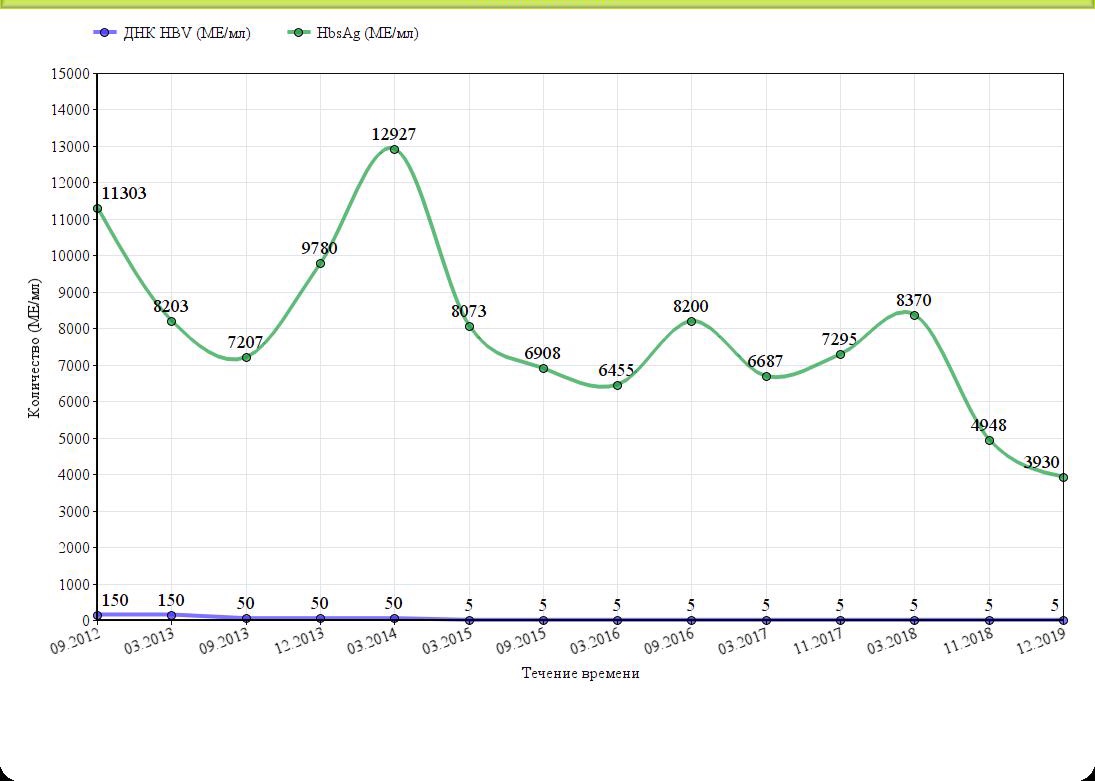Click the first ДНК HBV point at 09.2012
Screen dimensions: 1095x781
(97, 615)
